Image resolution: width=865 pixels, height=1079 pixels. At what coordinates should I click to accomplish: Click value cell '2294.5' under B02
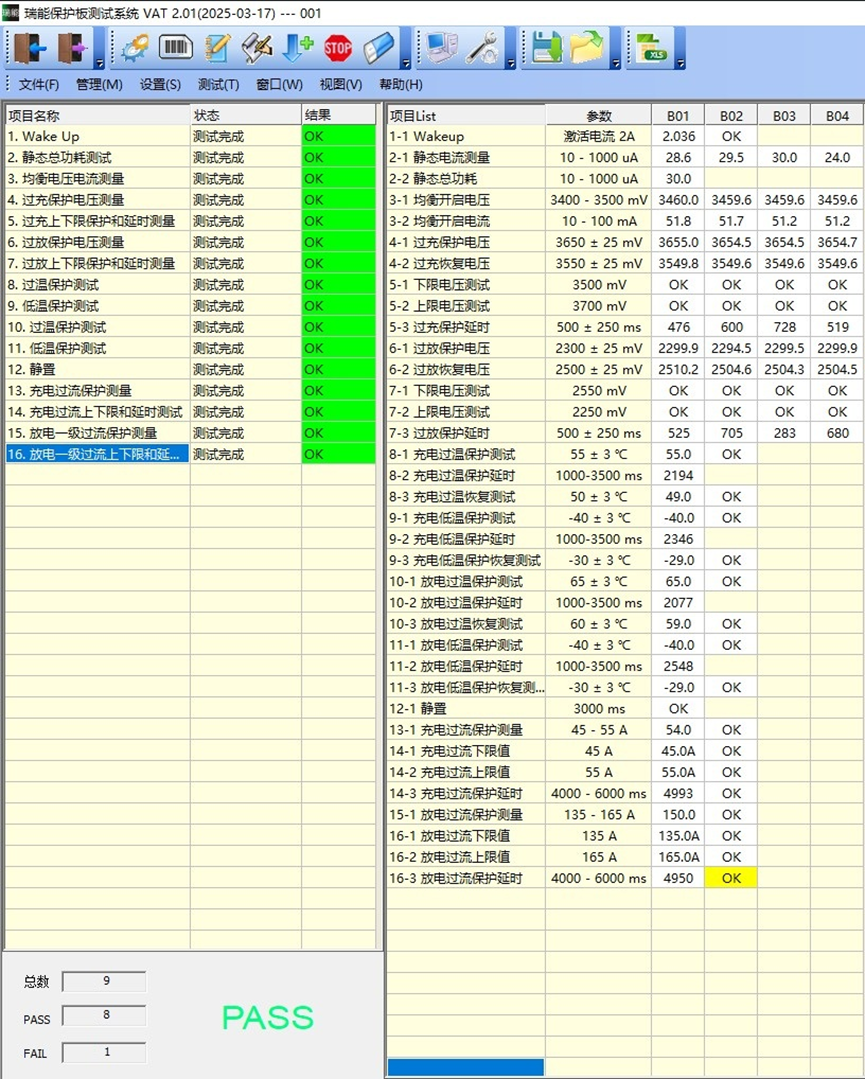[731, 348]
